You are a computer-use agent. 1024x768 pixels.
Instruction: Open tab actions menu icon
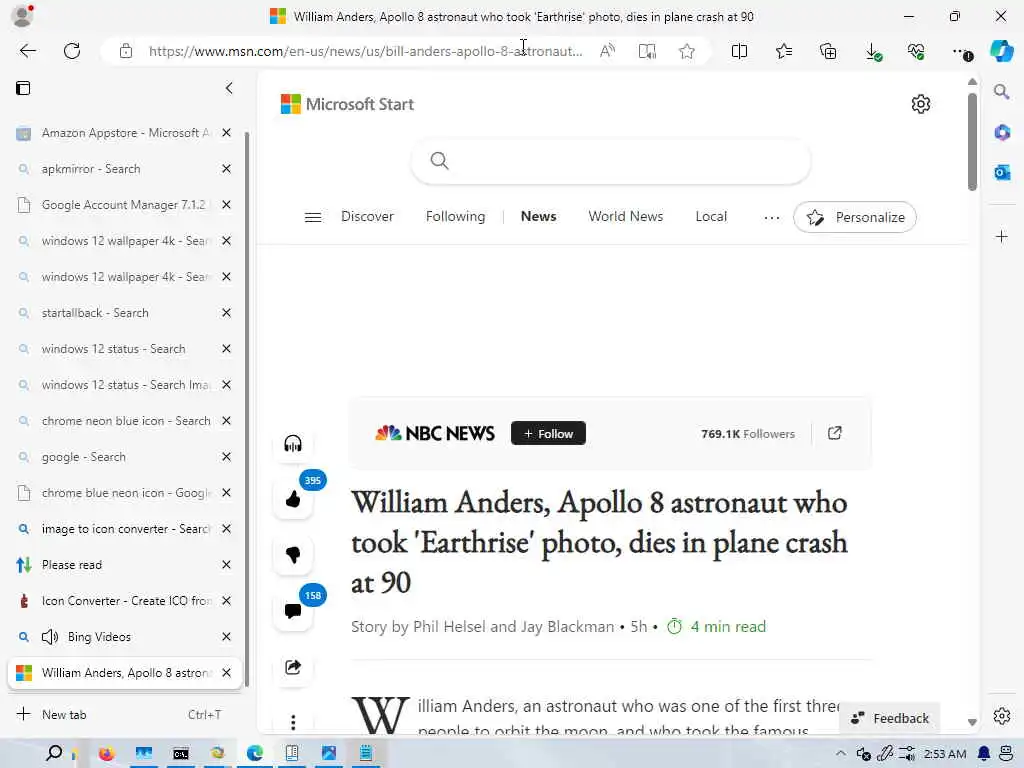[x=23, y=88]
